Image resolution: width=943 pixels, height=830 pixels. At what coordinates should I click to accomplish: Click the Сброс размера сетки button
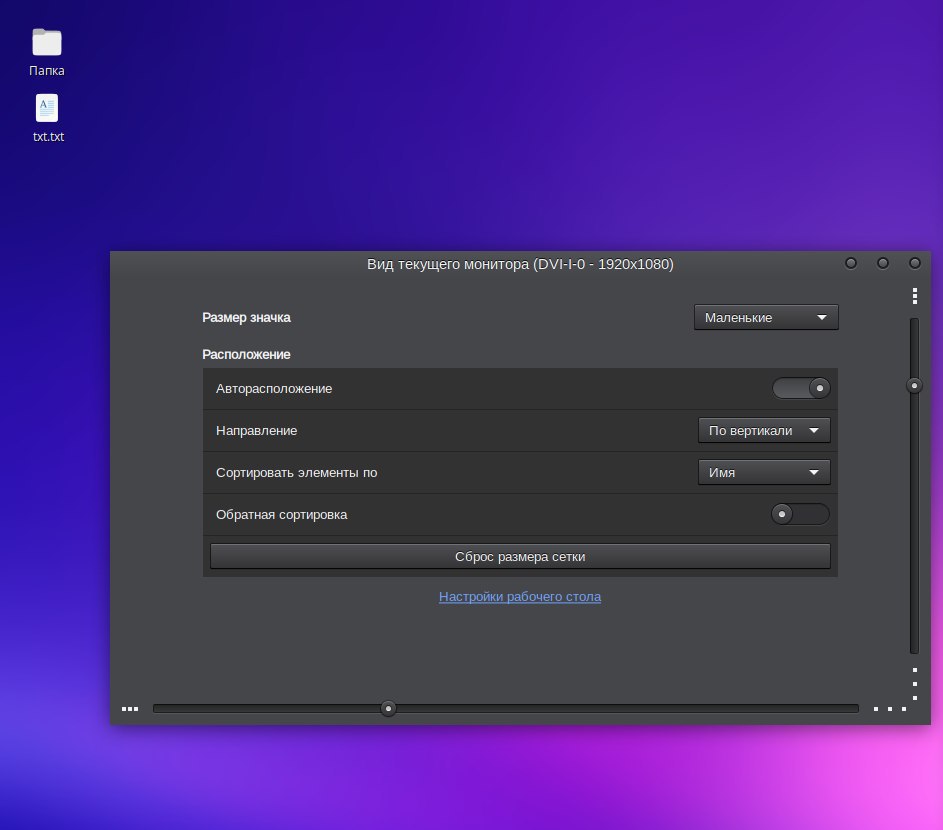point(520,556)
